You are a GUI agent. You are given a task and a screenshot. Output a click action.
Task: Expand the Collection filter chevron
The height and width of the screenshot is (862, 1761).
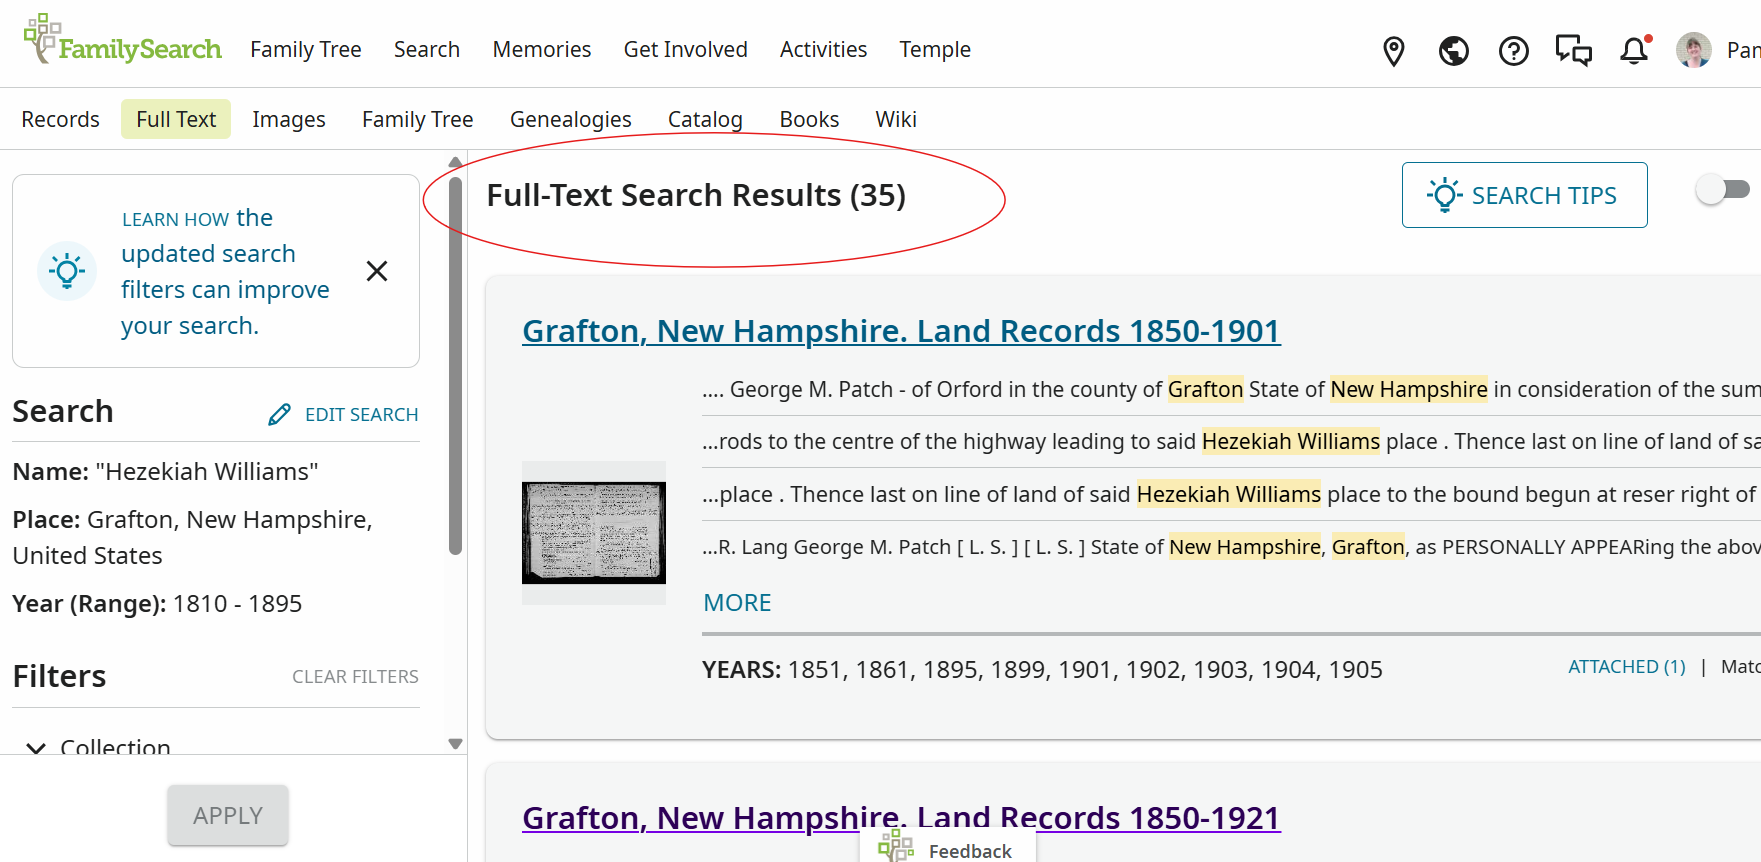click(x=36, y=747)
